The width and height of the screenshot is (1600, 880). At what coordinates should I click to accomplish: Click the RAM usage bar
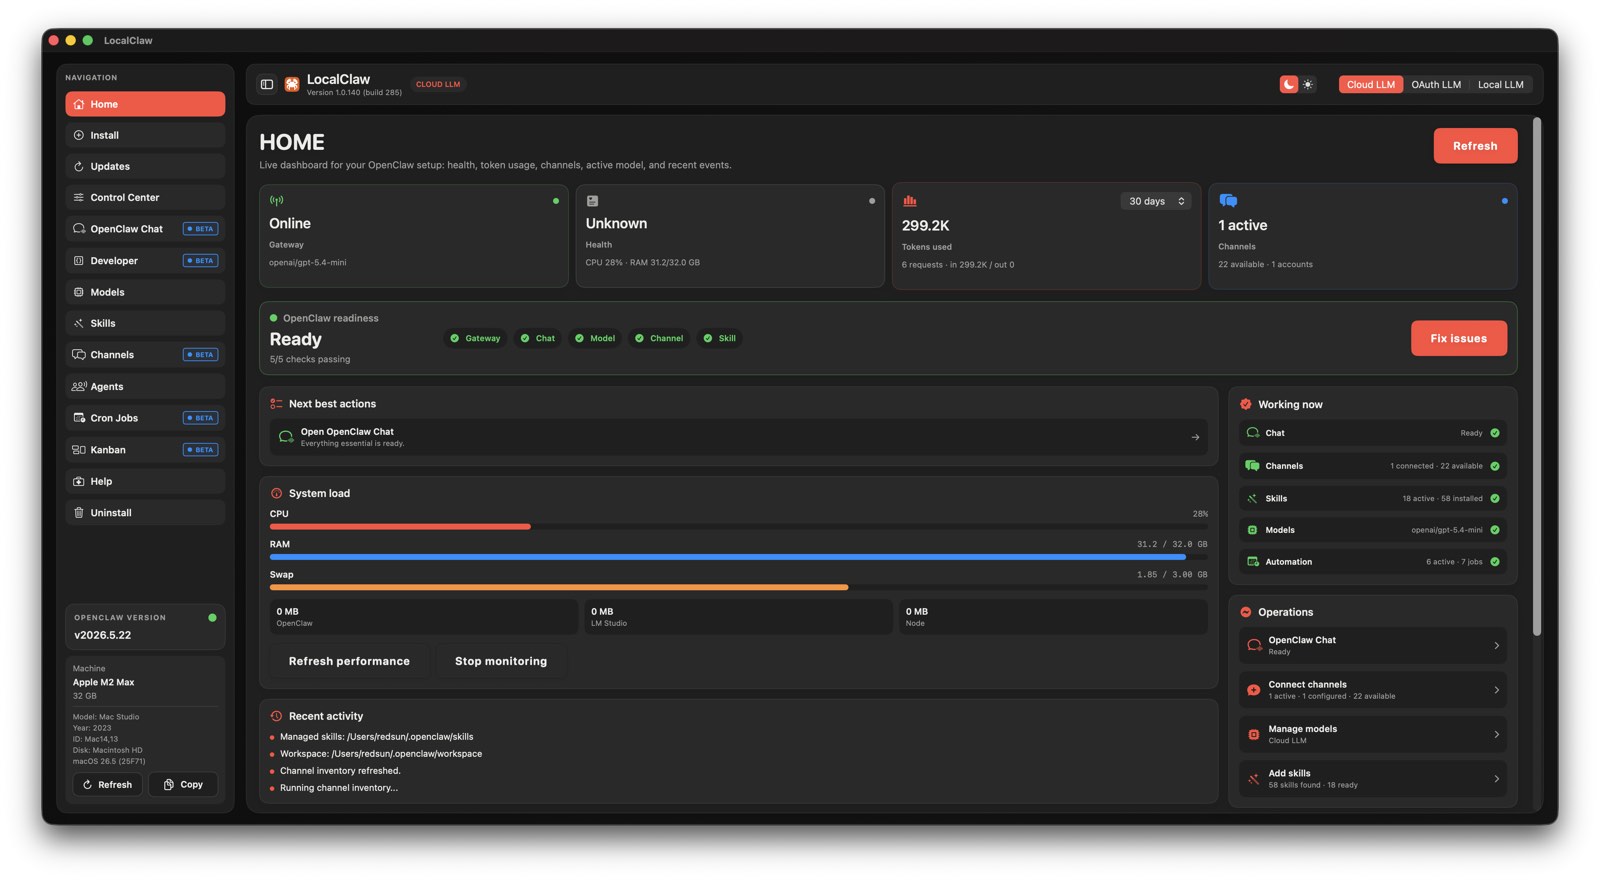[x=738, y=557]
